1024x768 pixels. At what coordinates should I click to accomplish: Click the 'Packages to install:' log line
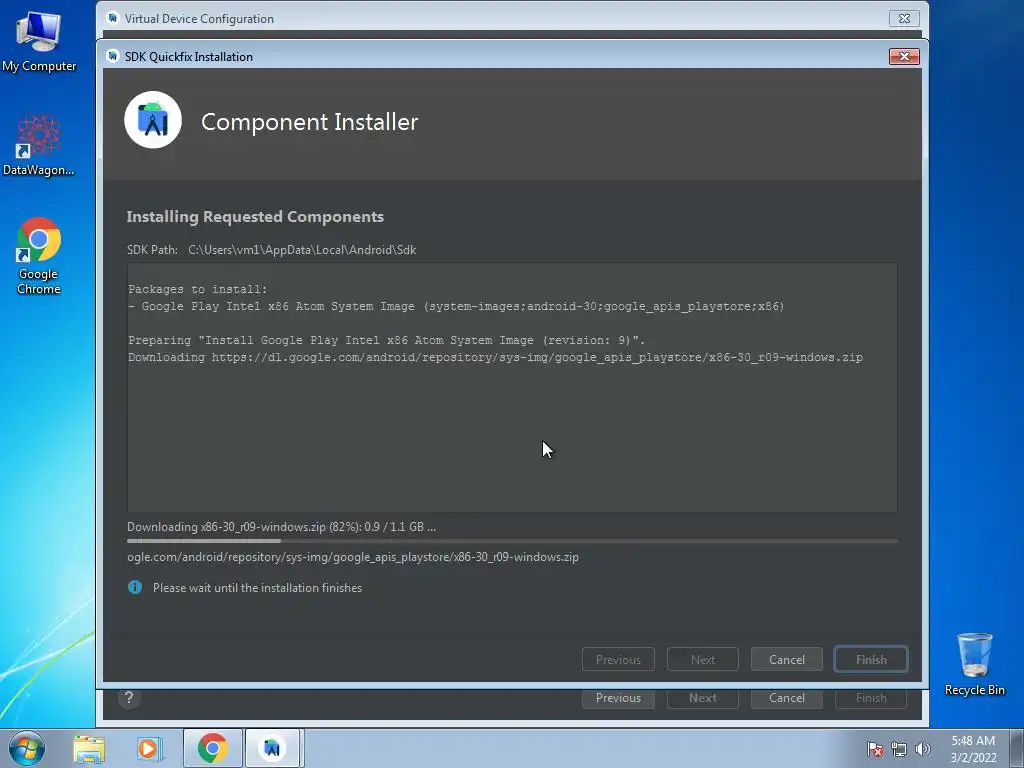click(x=197, y=289)
